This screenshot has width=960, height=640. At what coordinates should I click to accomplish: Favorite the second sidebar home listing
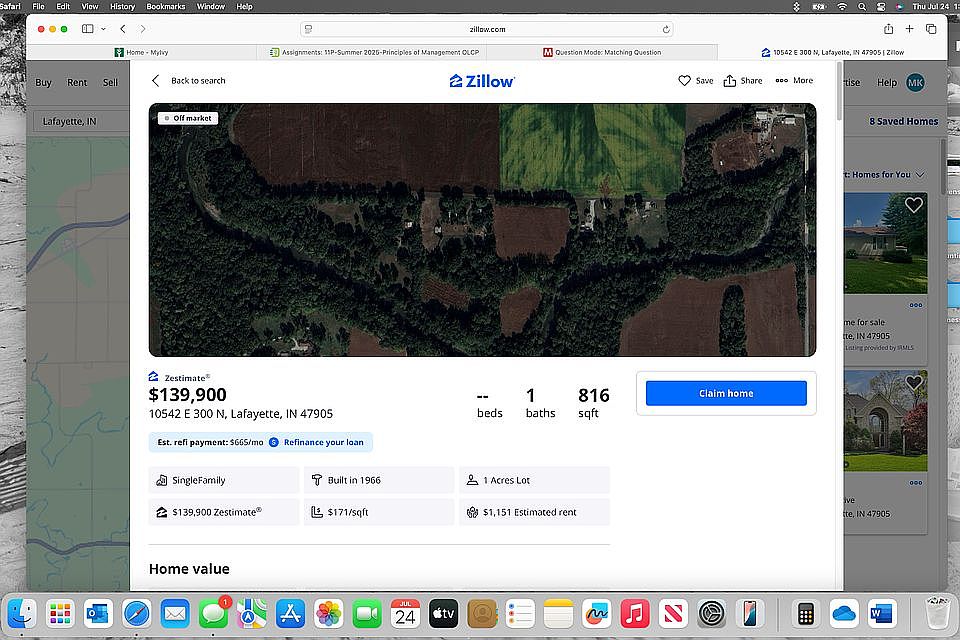point(913,383)
